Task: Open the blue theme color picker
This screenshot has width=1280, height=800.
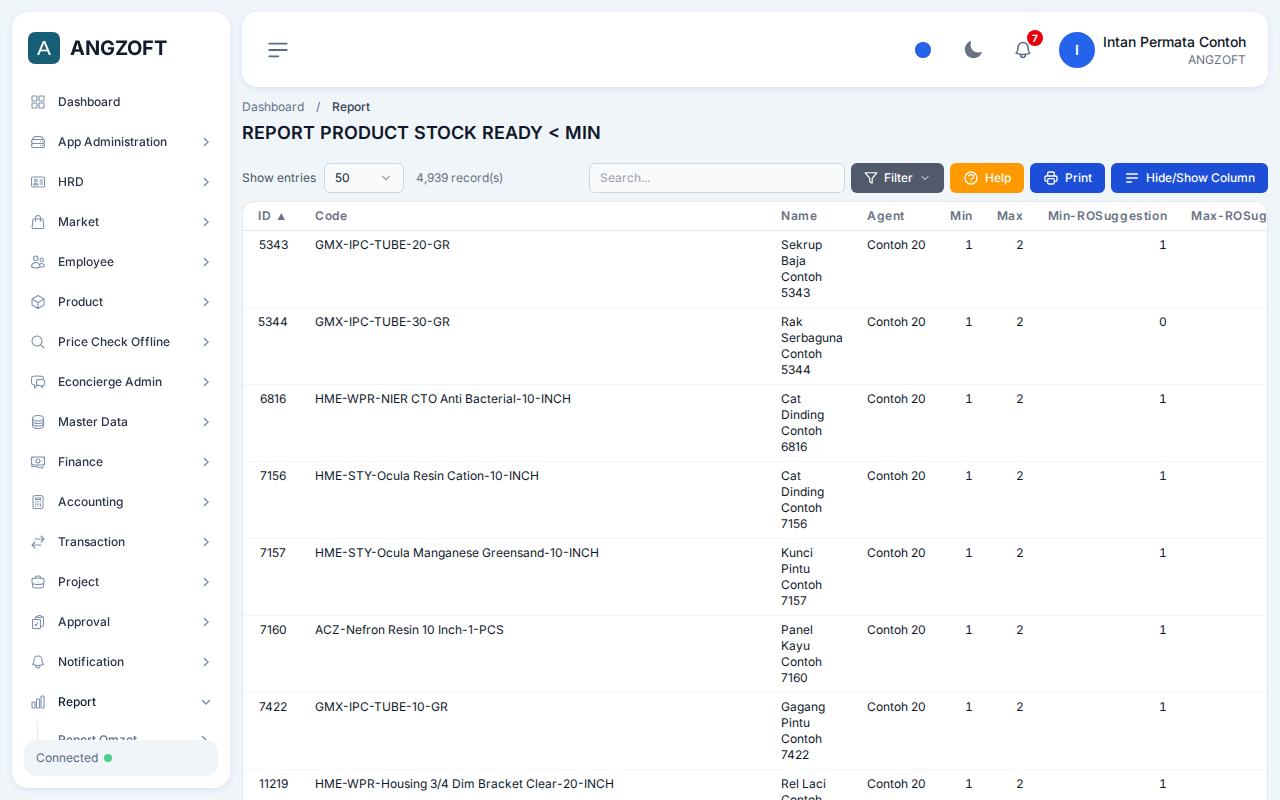Action: tap(923, 50)
